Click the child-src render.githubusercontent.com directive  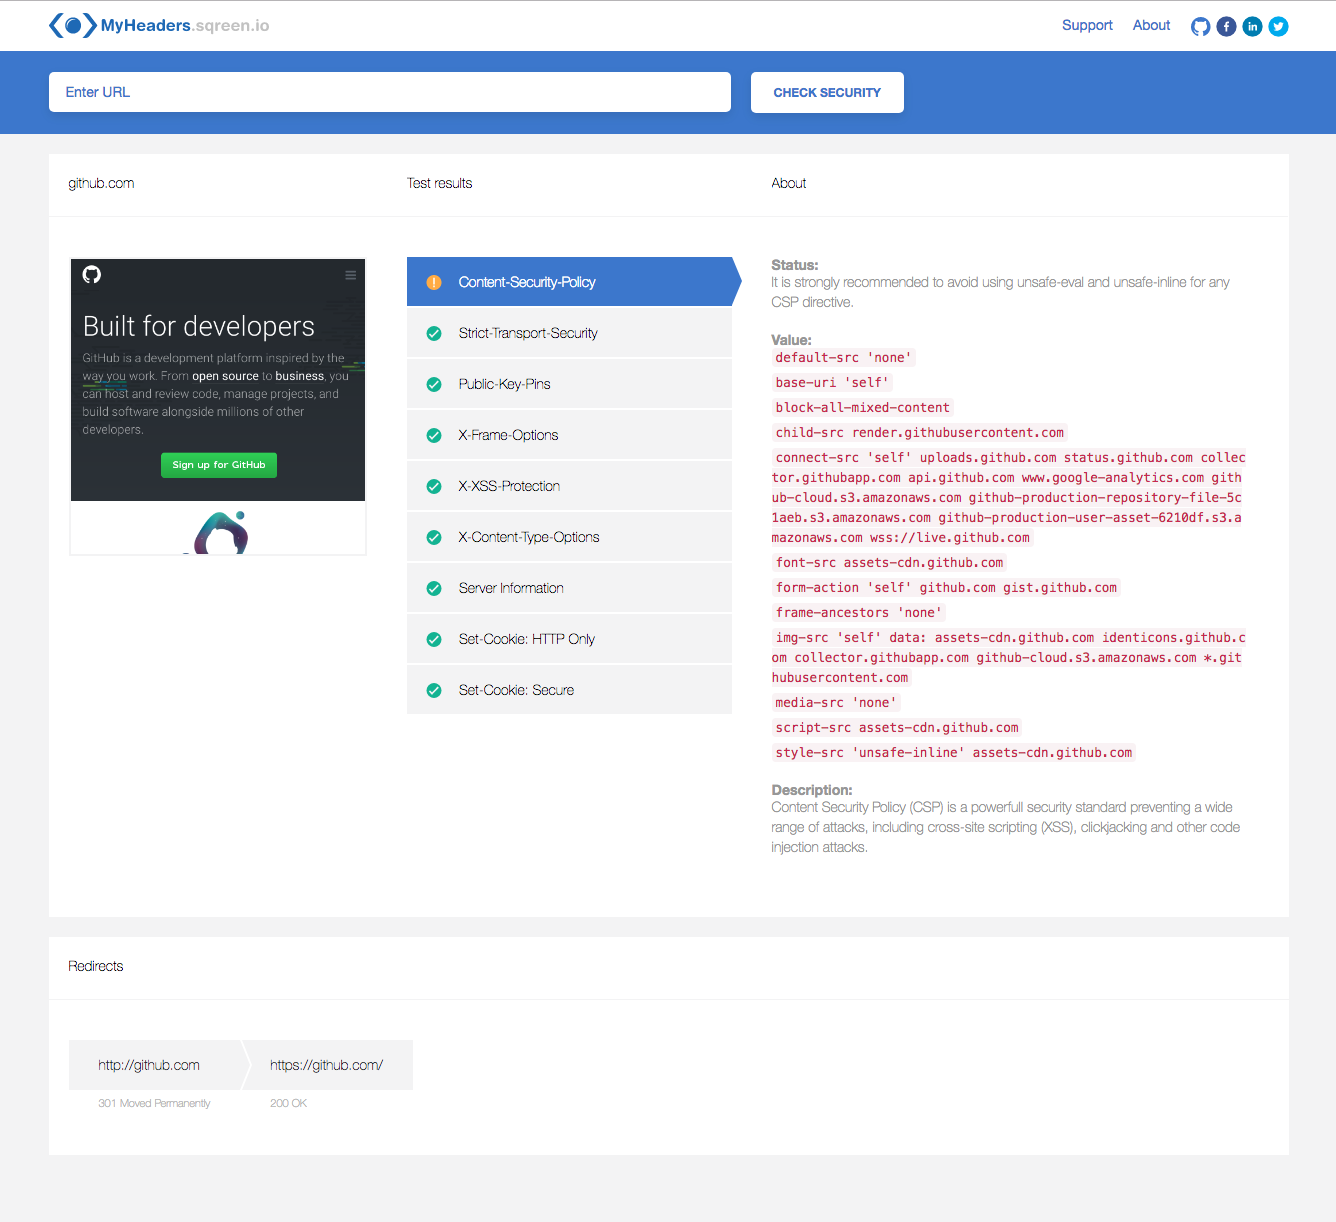[920, 433]
